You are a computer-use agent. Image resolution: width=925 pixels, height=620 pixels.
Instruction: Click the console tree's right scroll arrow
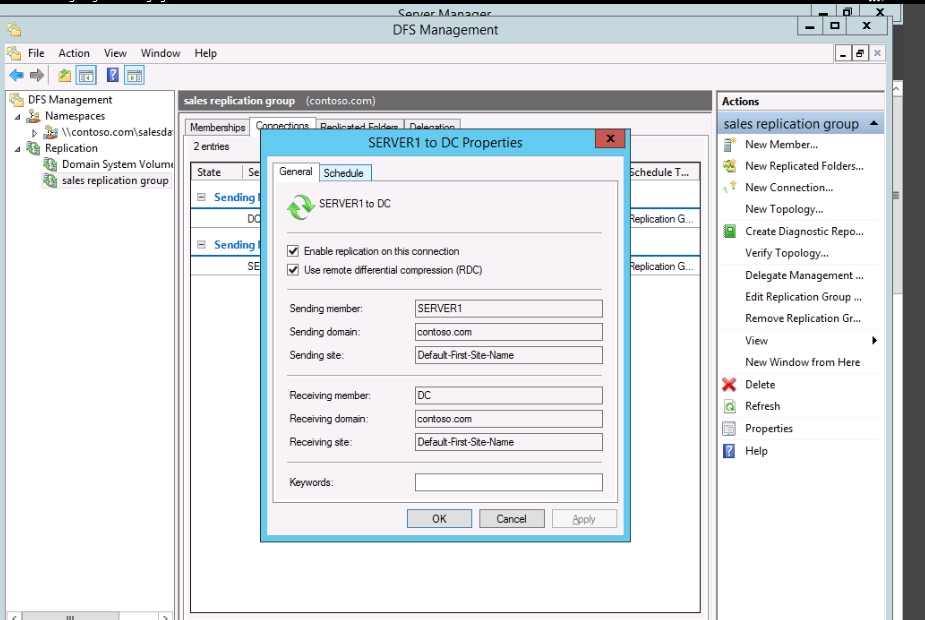pos(165,616)
